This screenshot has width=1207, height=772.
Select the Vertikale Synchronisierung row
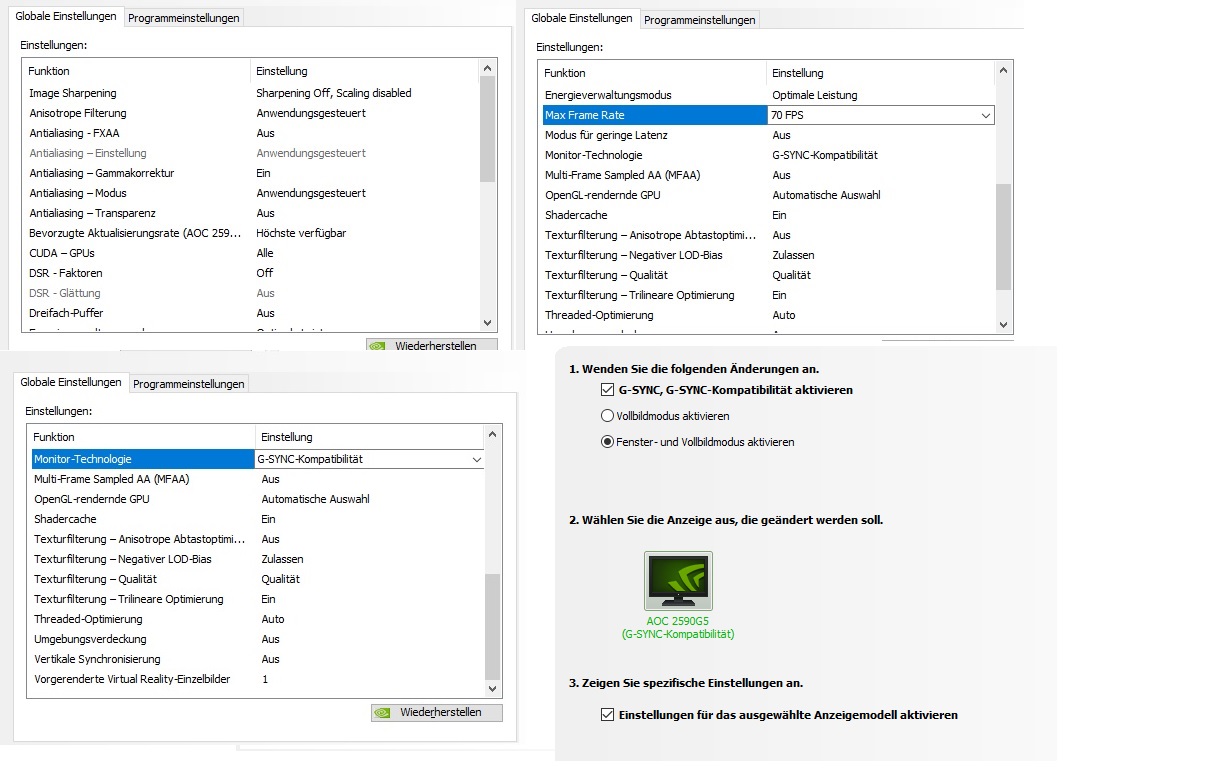(x=256, y=659)
